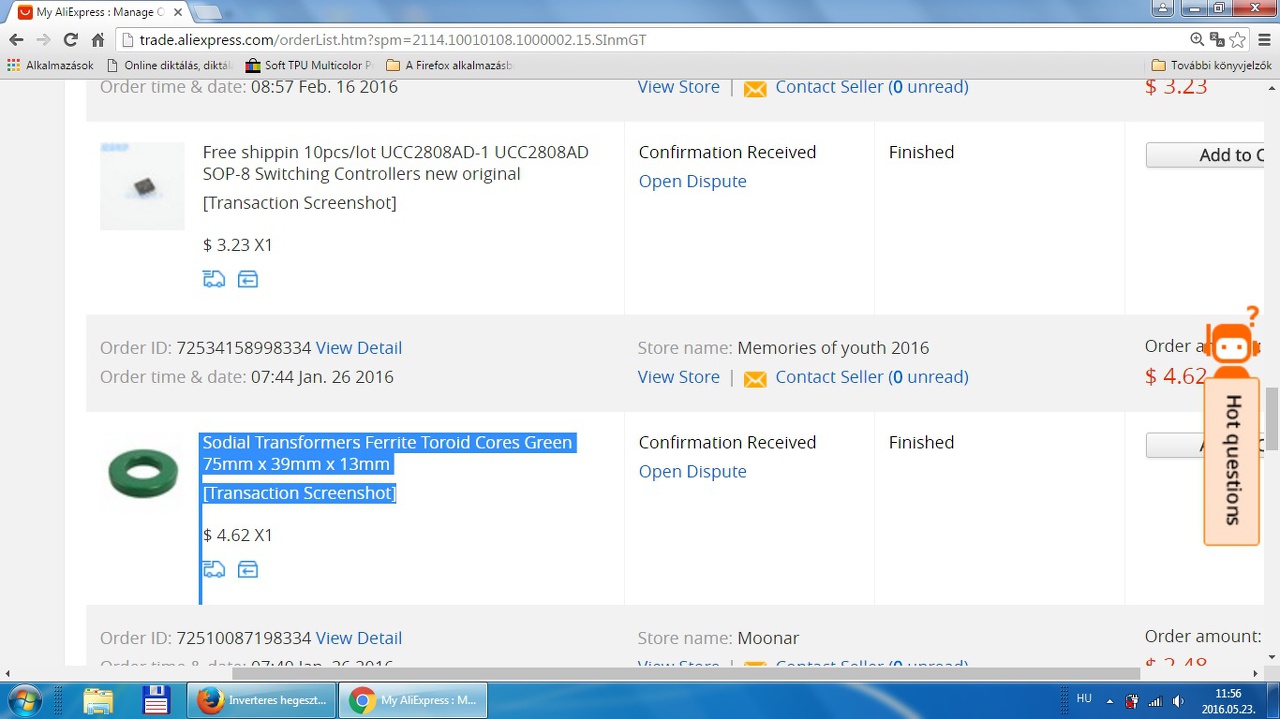The height and width of the screenshot is (719, 1280).
Task: View Store for the 08:57 Feb. 16 order
Action: tap(679, 87)
